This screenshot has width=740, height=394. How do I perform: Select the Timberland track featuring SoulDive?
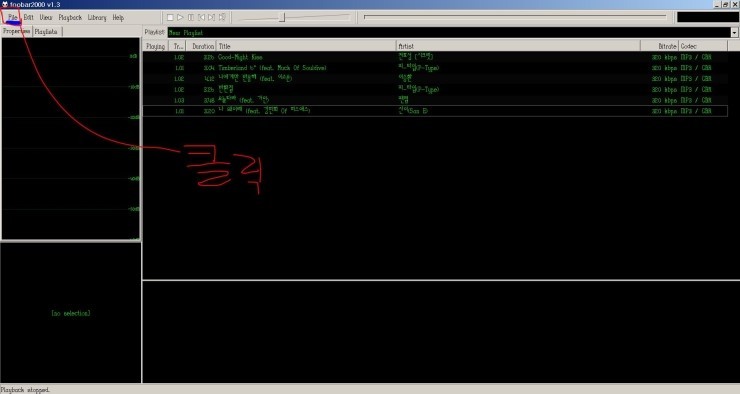[x=272, y=68]
